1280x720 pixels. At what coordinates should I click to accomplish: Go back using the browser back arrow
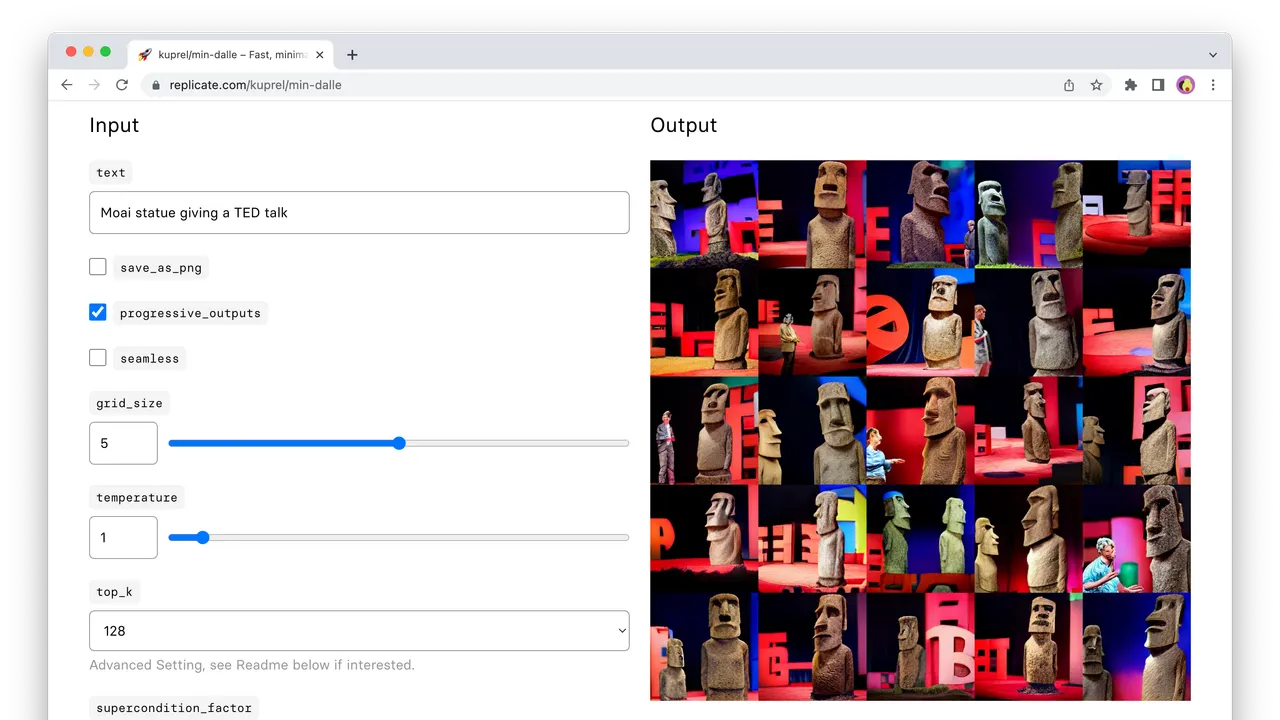(x=67, y=85)
